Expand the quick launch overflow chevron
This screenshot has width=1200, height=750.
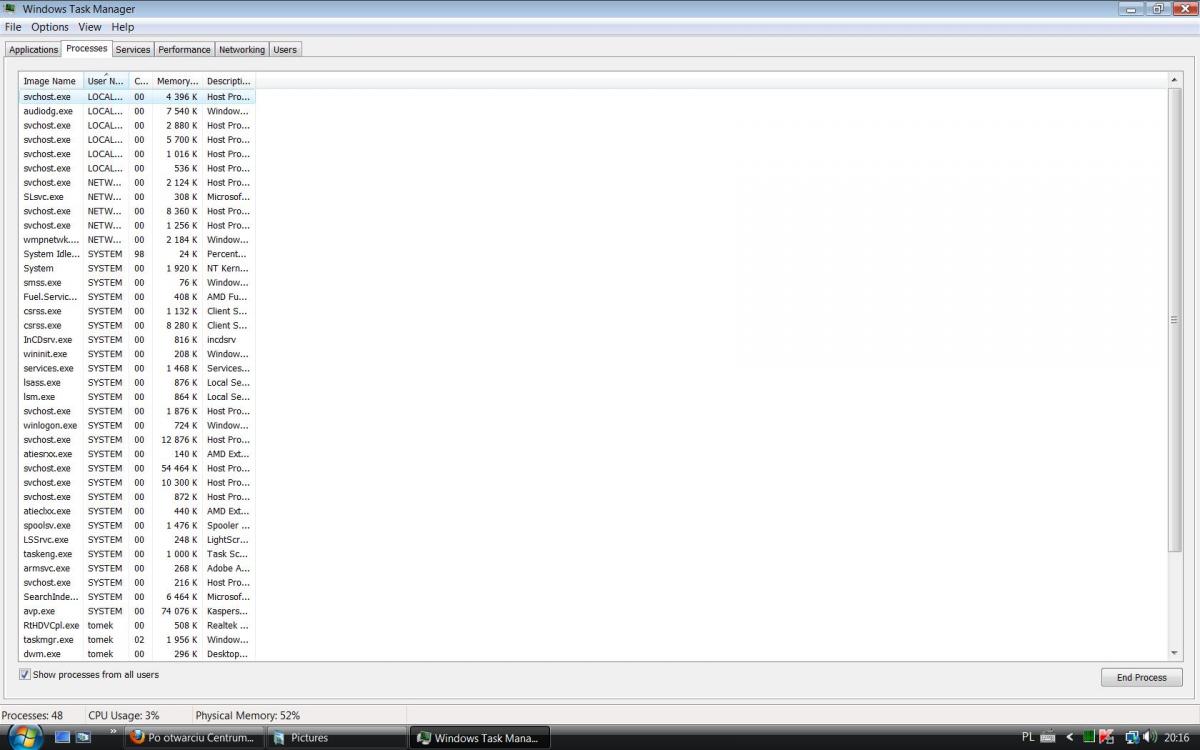pos(113,731)
